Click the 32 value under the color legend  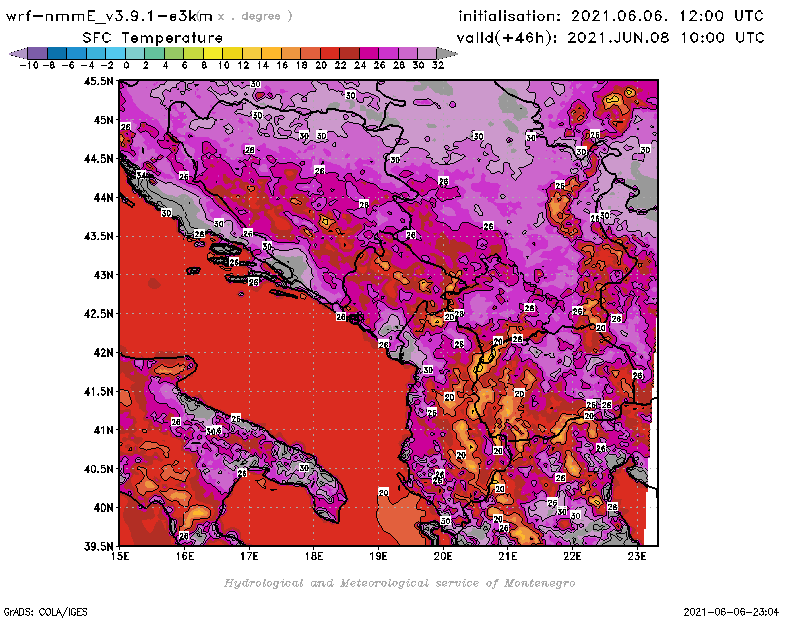click(438, 65)
